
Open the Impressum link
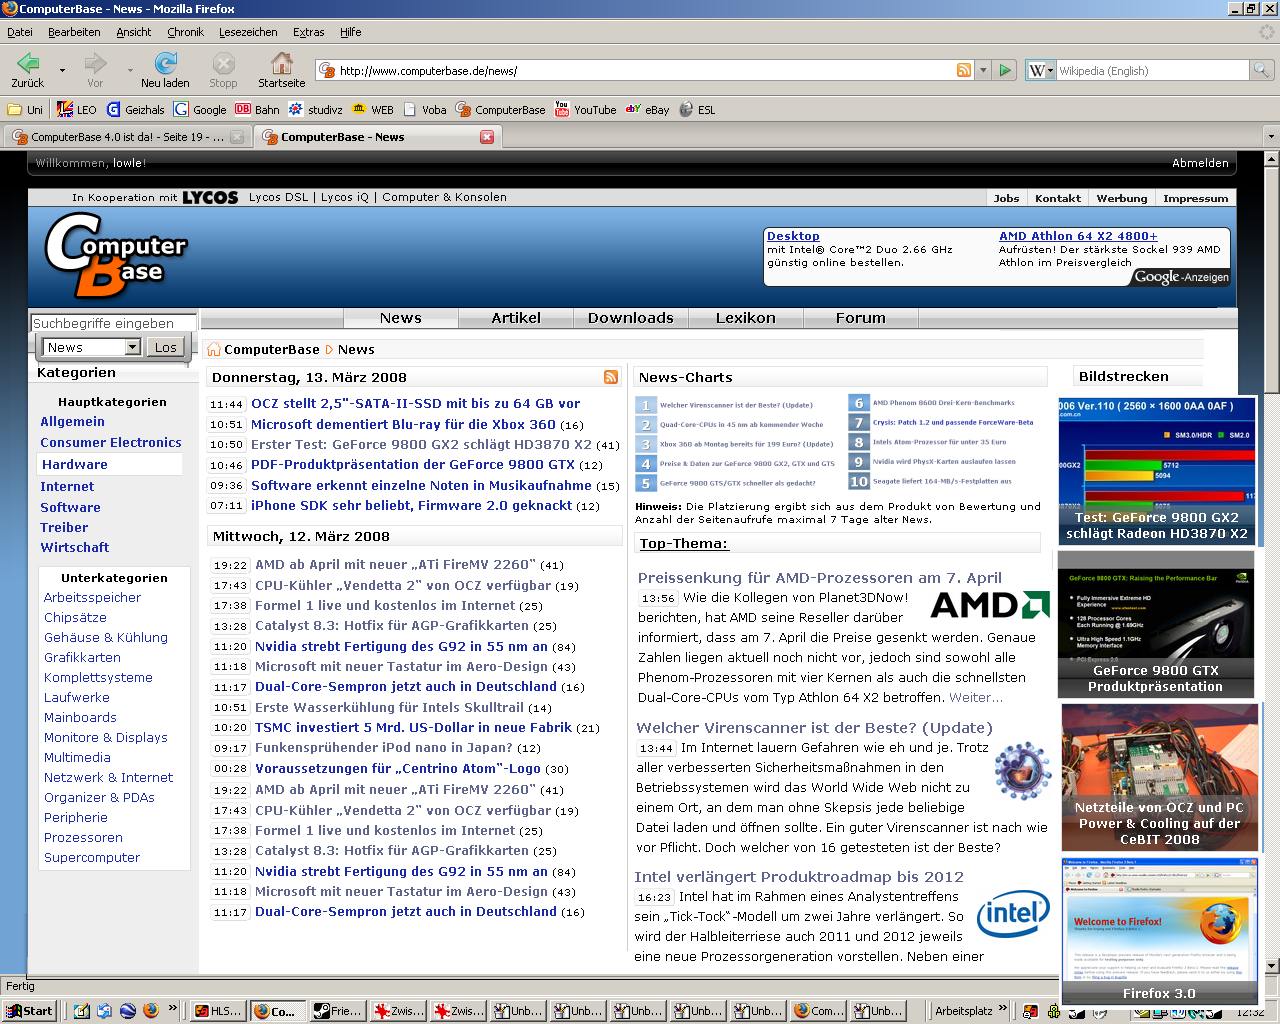click(1195, 198)
